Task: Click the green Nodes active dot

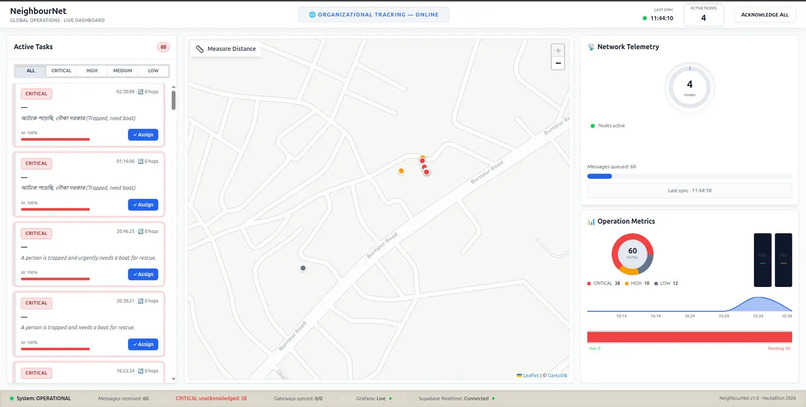Action: point(592,126)
